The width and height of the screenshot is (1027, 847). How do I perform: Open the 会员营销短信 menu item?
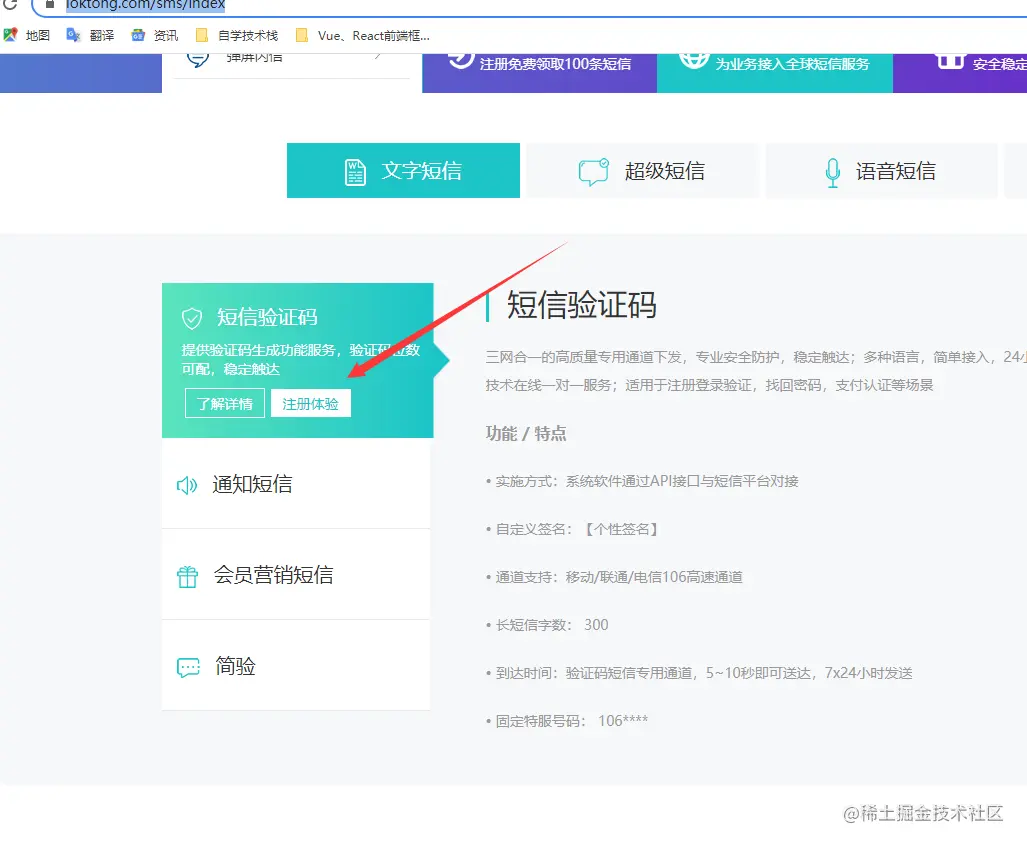[x=296, y=574]
